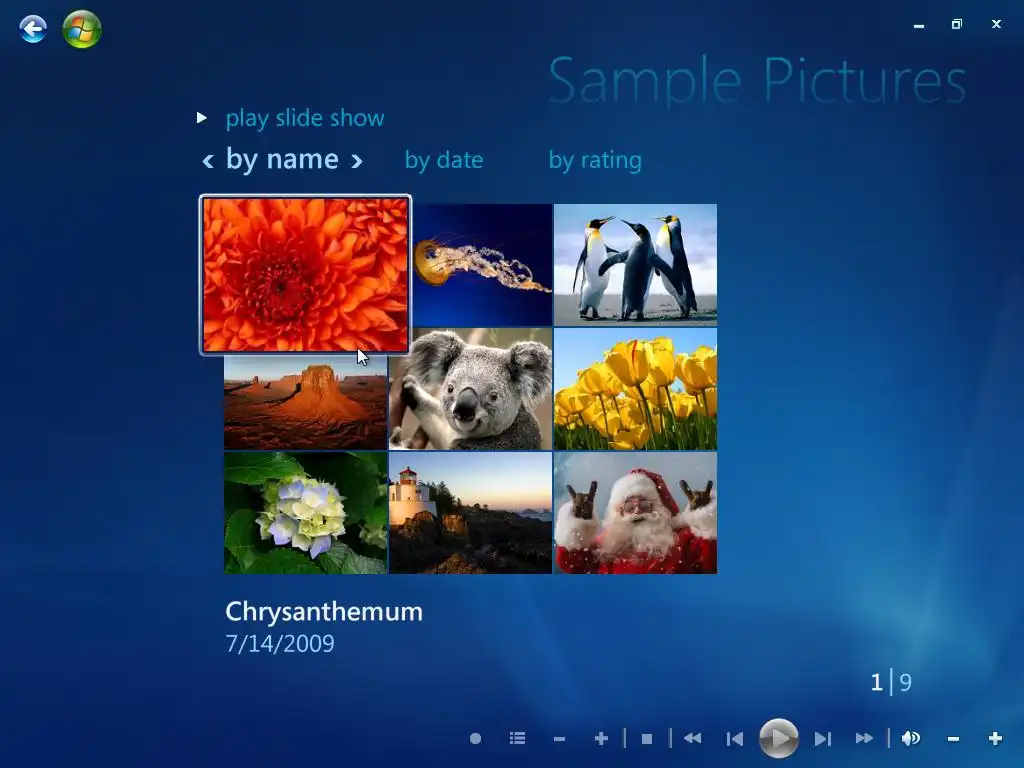The width and height of the screenshot is (1024, 768).
Task: Click channel up plus button
Action: 601,739
